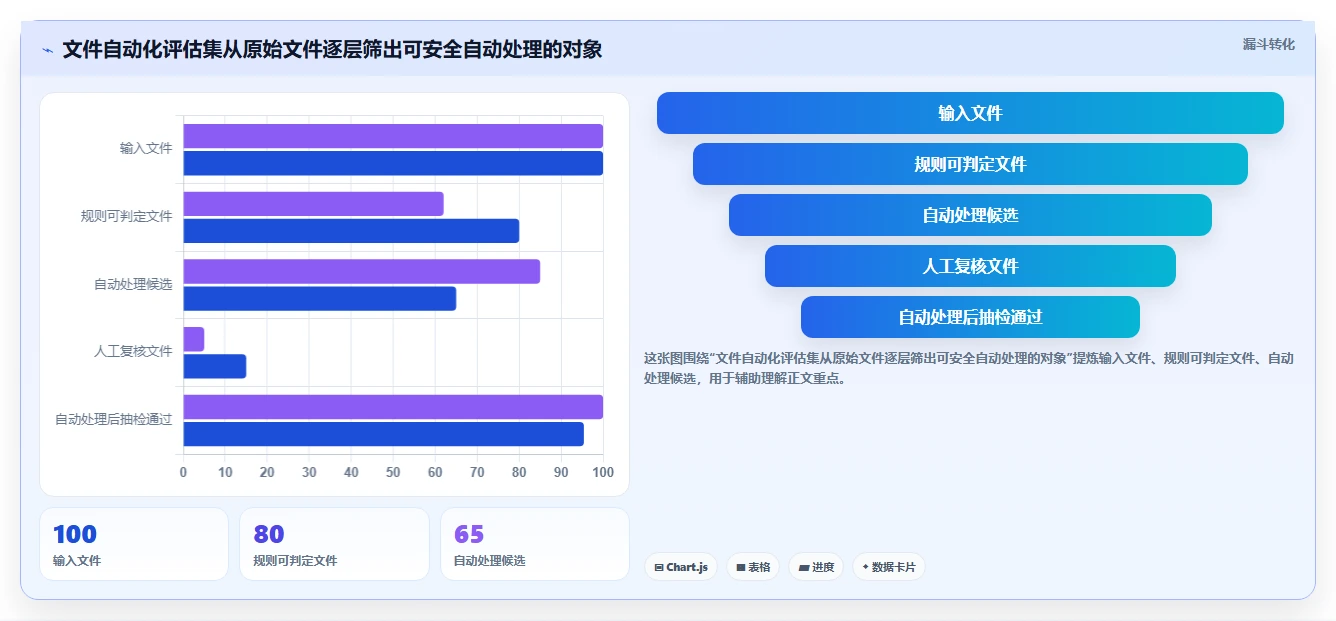The width and height of the screenshot is (1336, 621).
Task: Click the heading 文件自动化评估集 title text
Action: tap(332, 49)
